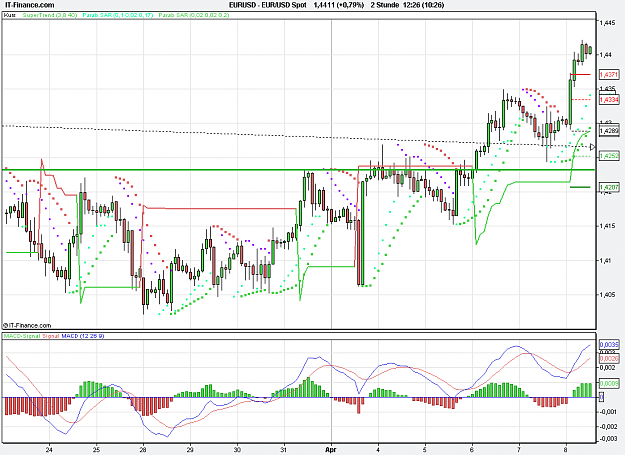This screenshot has width=625, height=455.
Task: Click the SuperTrend (3,0 40) indicator label
Action: pos(50,15)
